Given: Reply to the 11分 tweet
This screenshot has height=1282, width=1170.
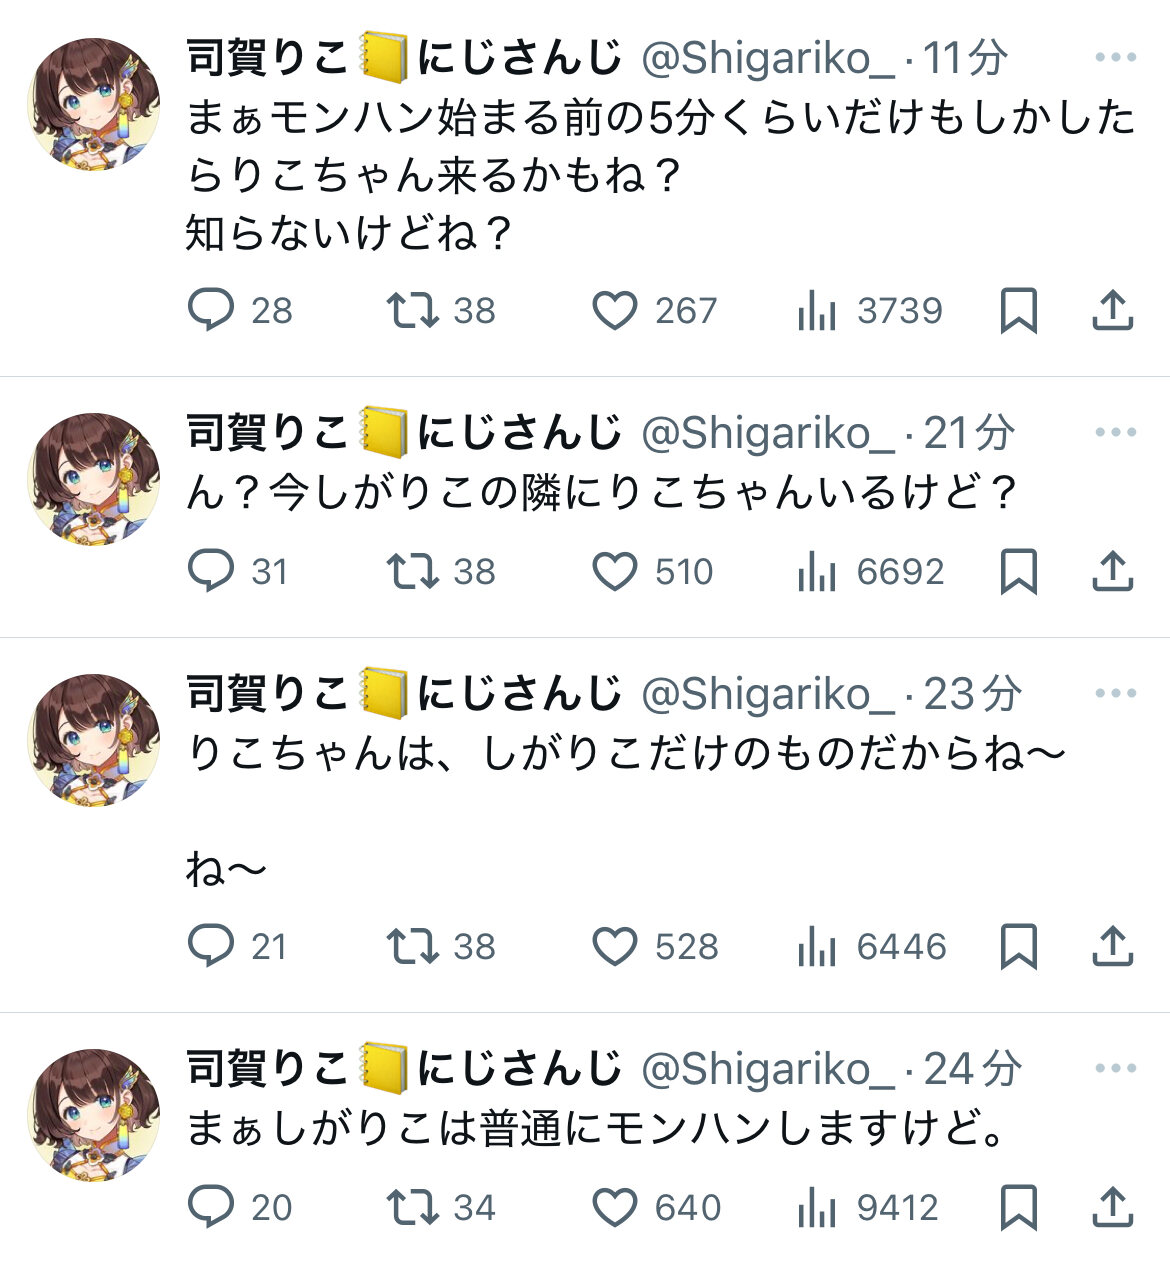Looking at the screenshot, I should click(x=211, y=311).
